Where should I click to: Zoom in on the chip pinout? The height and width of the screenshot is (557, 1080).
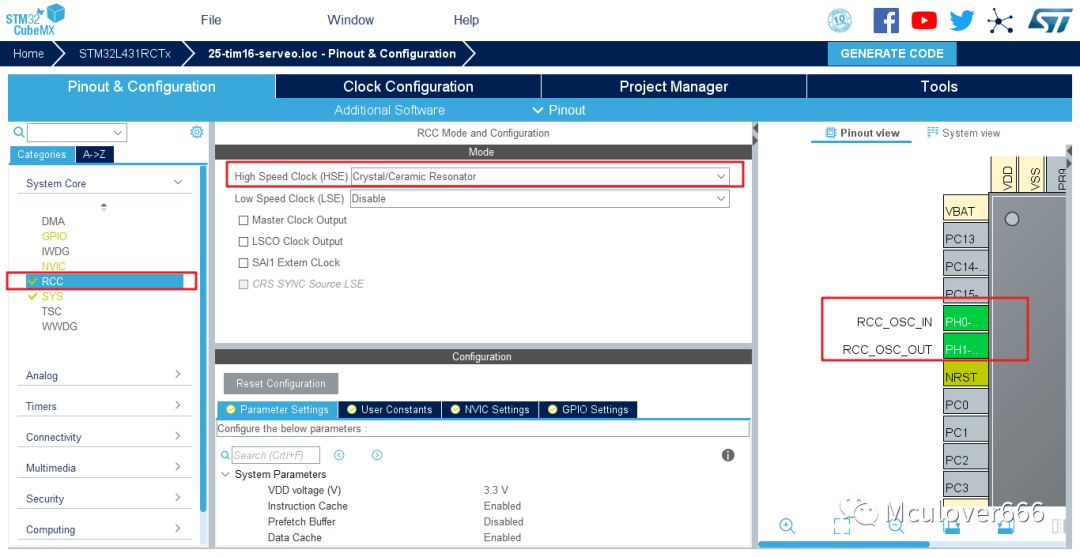coord(787,526)
